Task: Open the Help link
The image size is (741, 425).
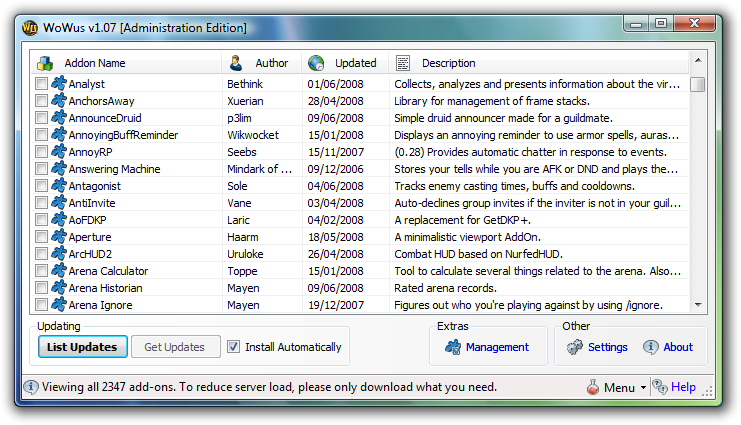Action: point(683,387)
